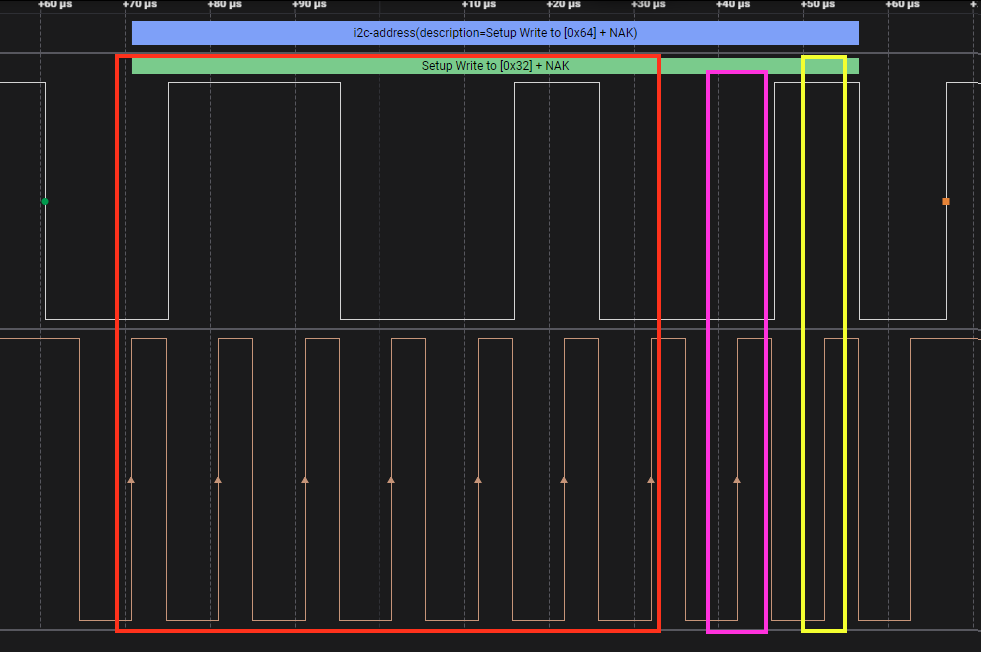Click the eighth, last rising-edge arrow on clock trace

tap(737, 480)
